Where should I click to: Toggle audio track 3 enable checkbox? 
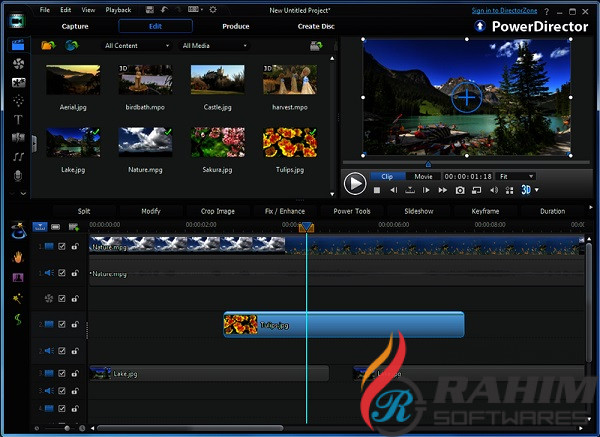coord(62,391)
